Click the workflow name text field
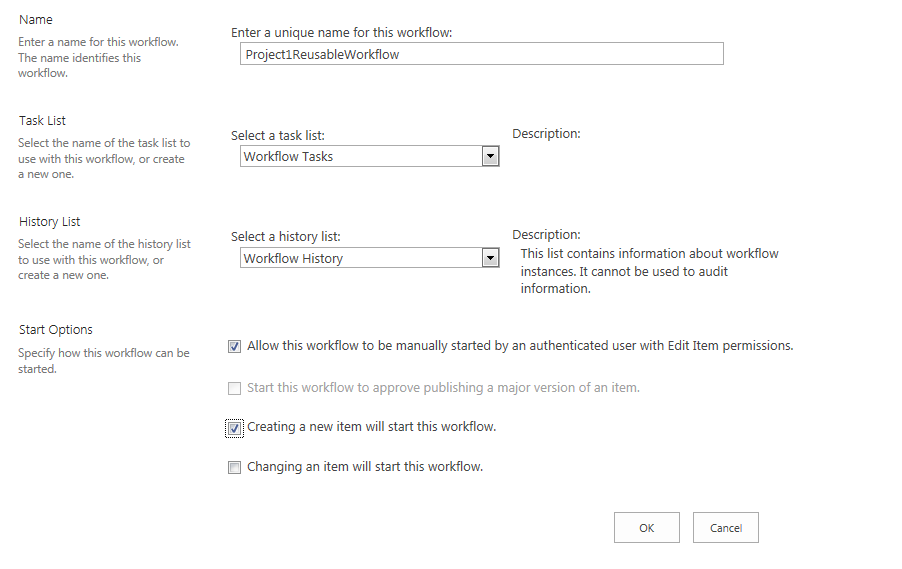The height and width of the screenshot is (569, 902). pyautogui.click(x=481, y=54)
